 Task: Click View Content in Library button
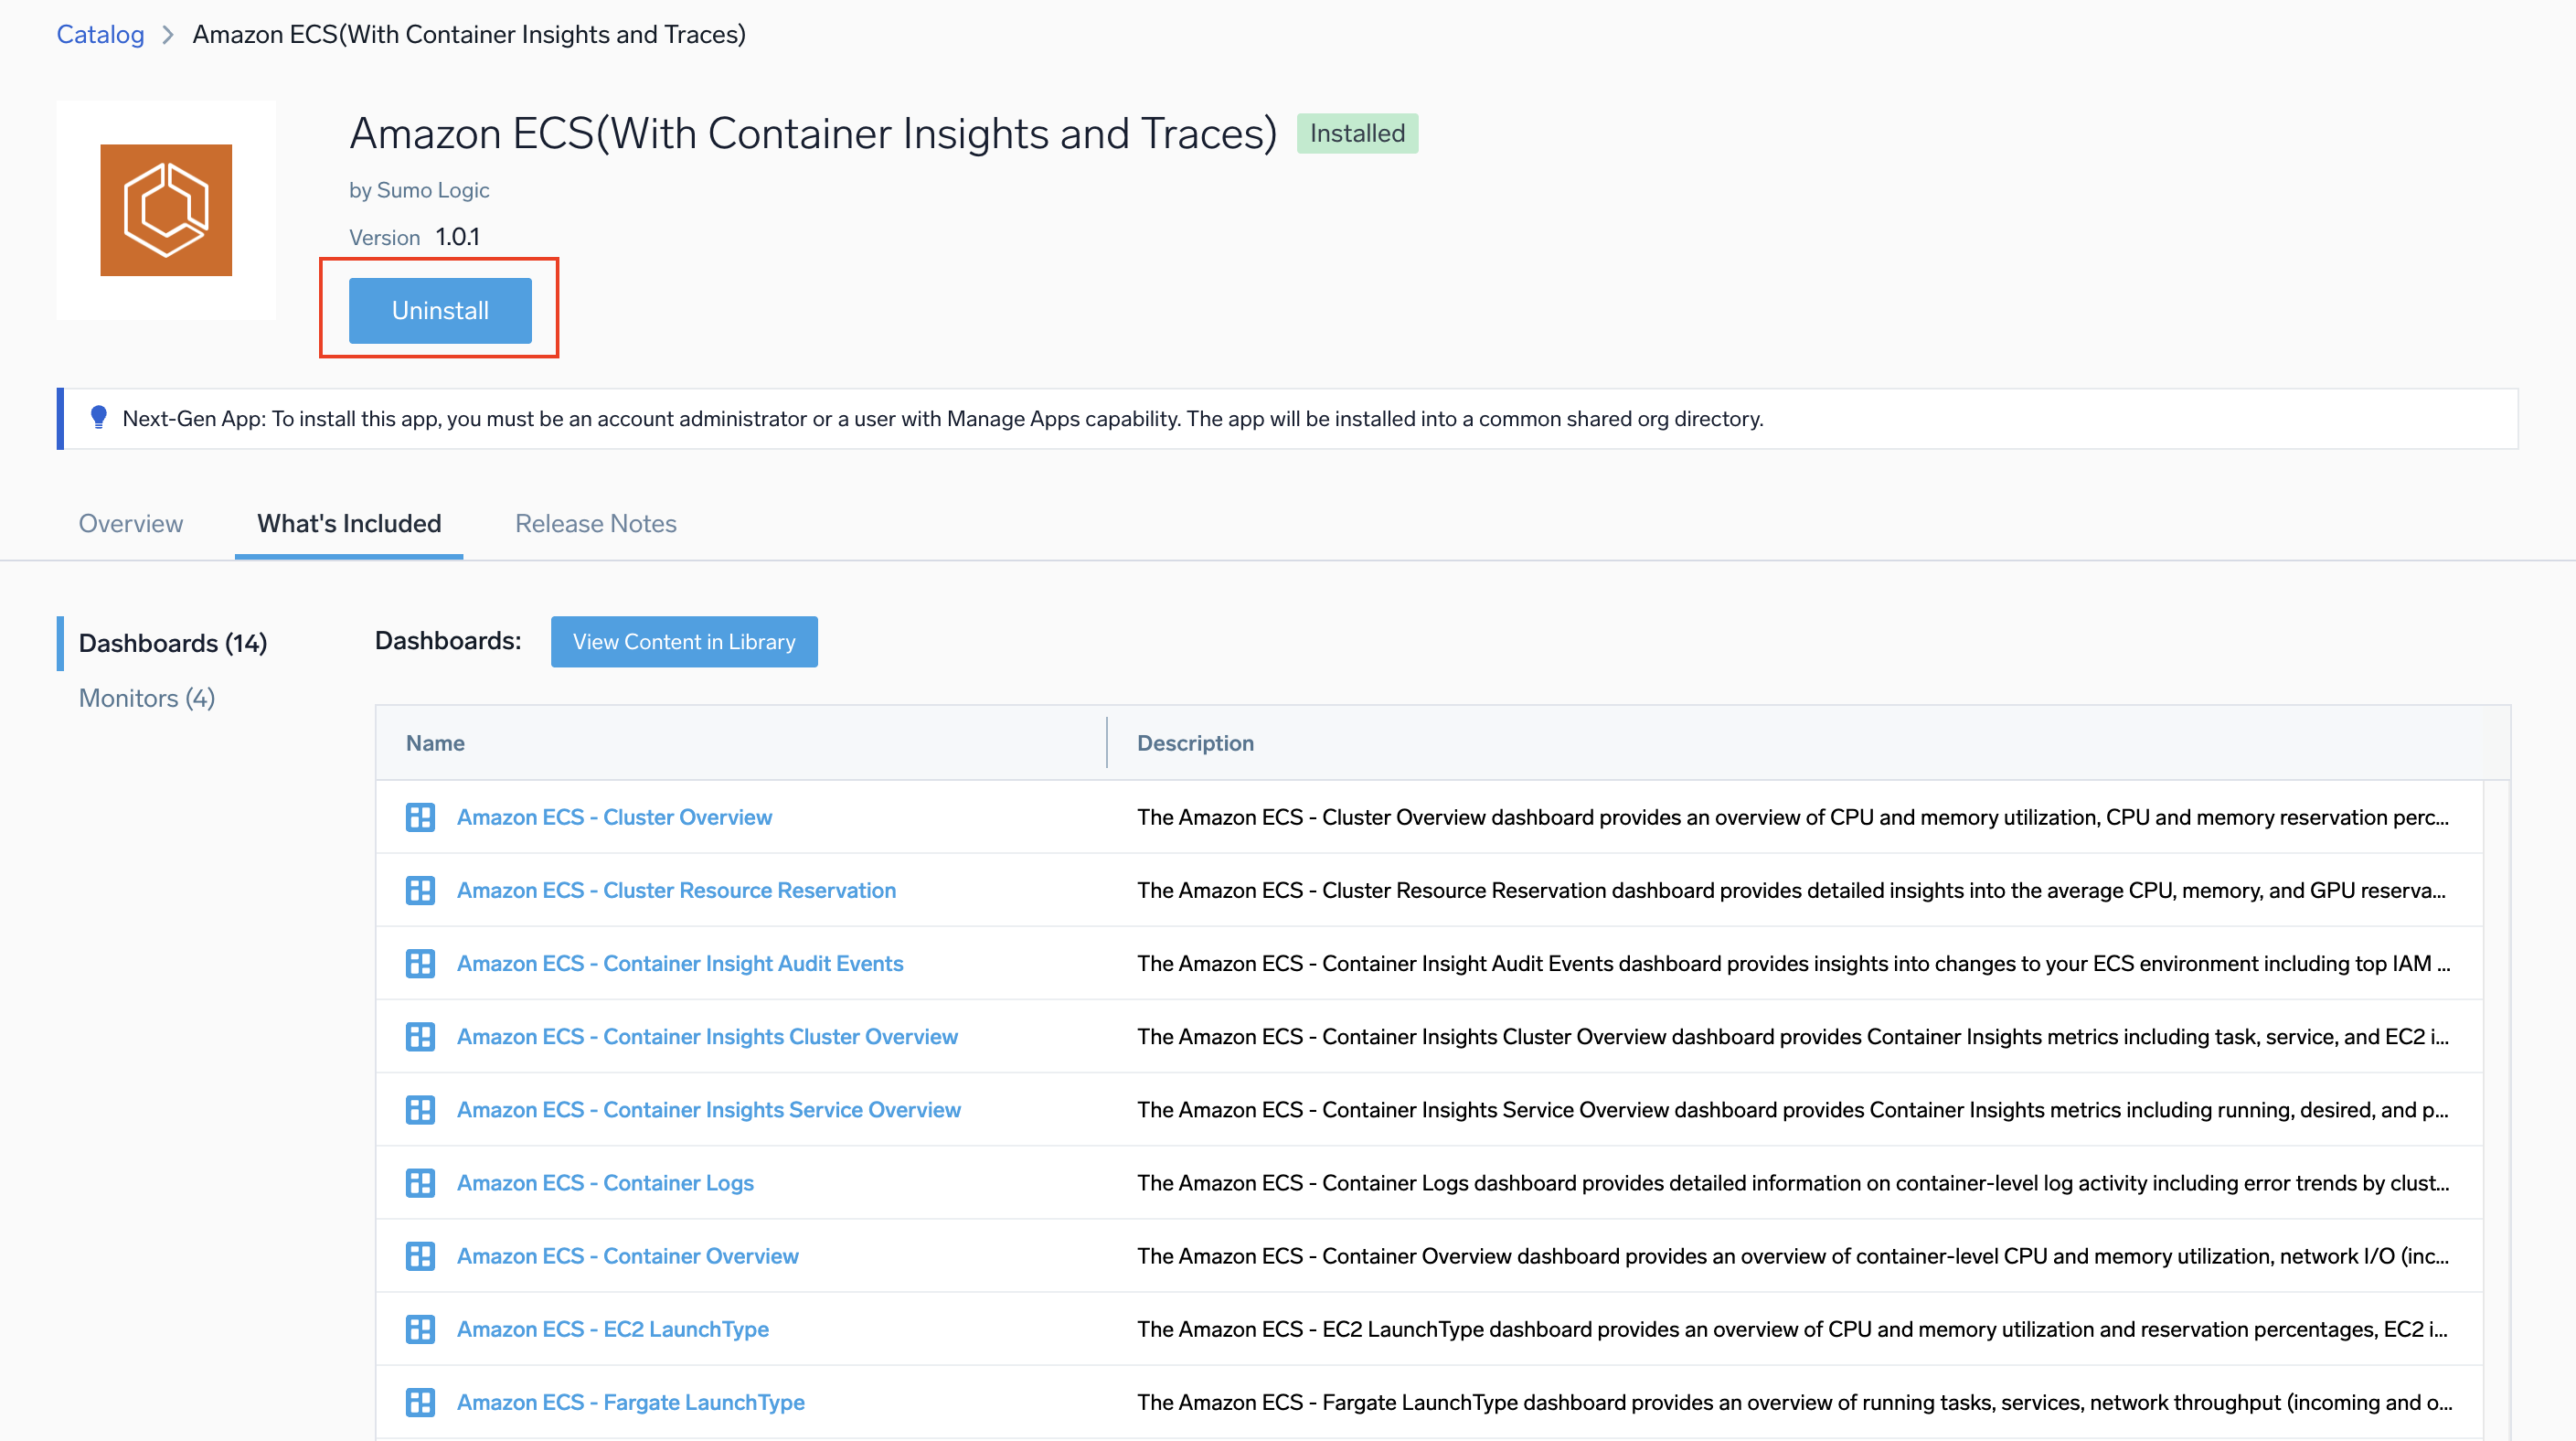pos(684,641)
